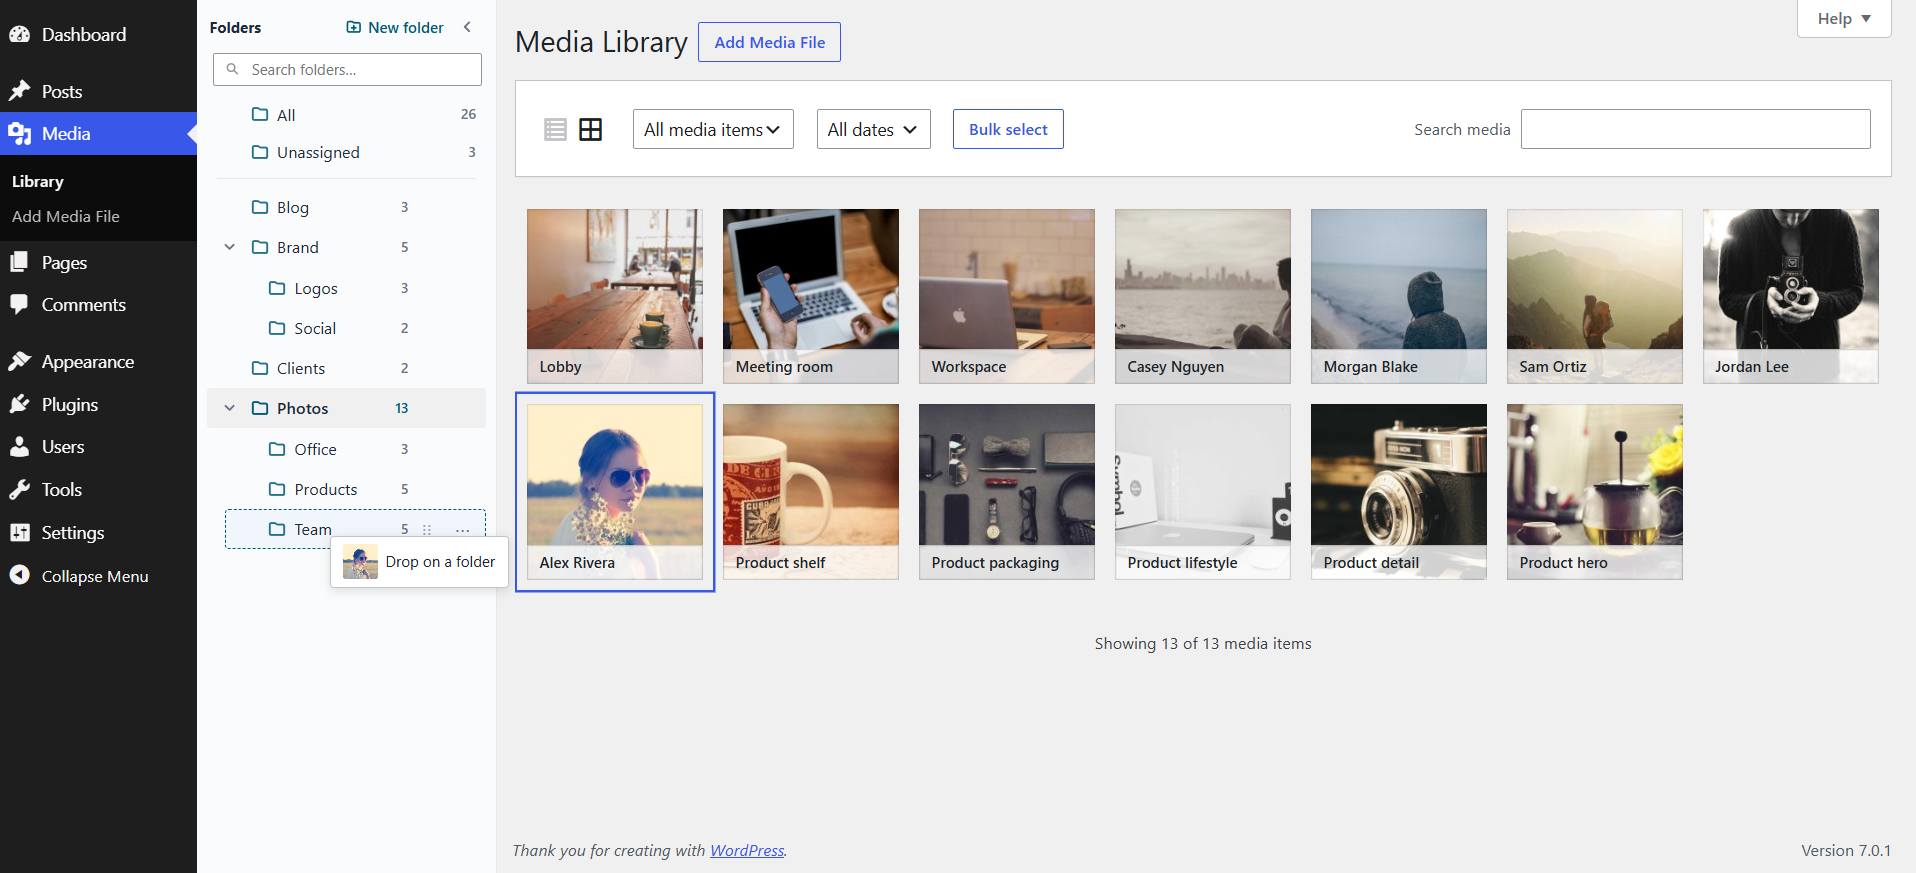
Task: Select the Brand folder label
Action: coord(298,247)
